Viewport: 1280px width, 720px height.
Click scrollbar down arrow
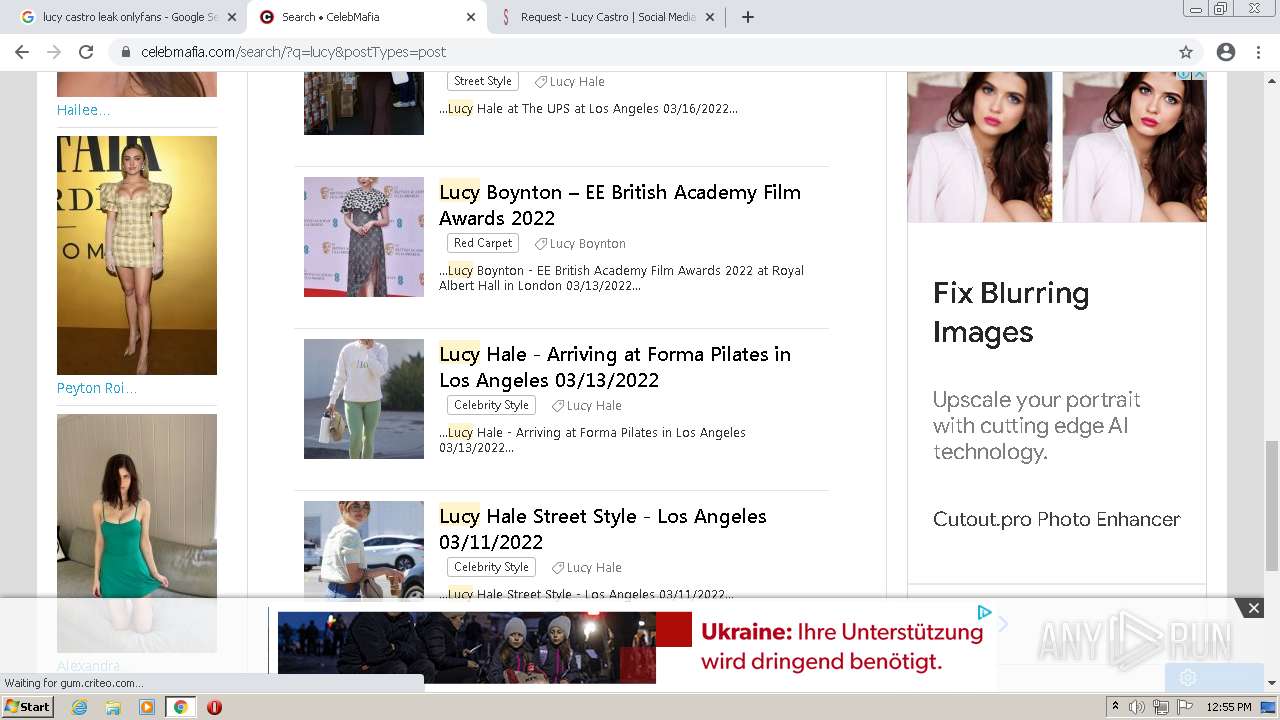point(1272,683)
